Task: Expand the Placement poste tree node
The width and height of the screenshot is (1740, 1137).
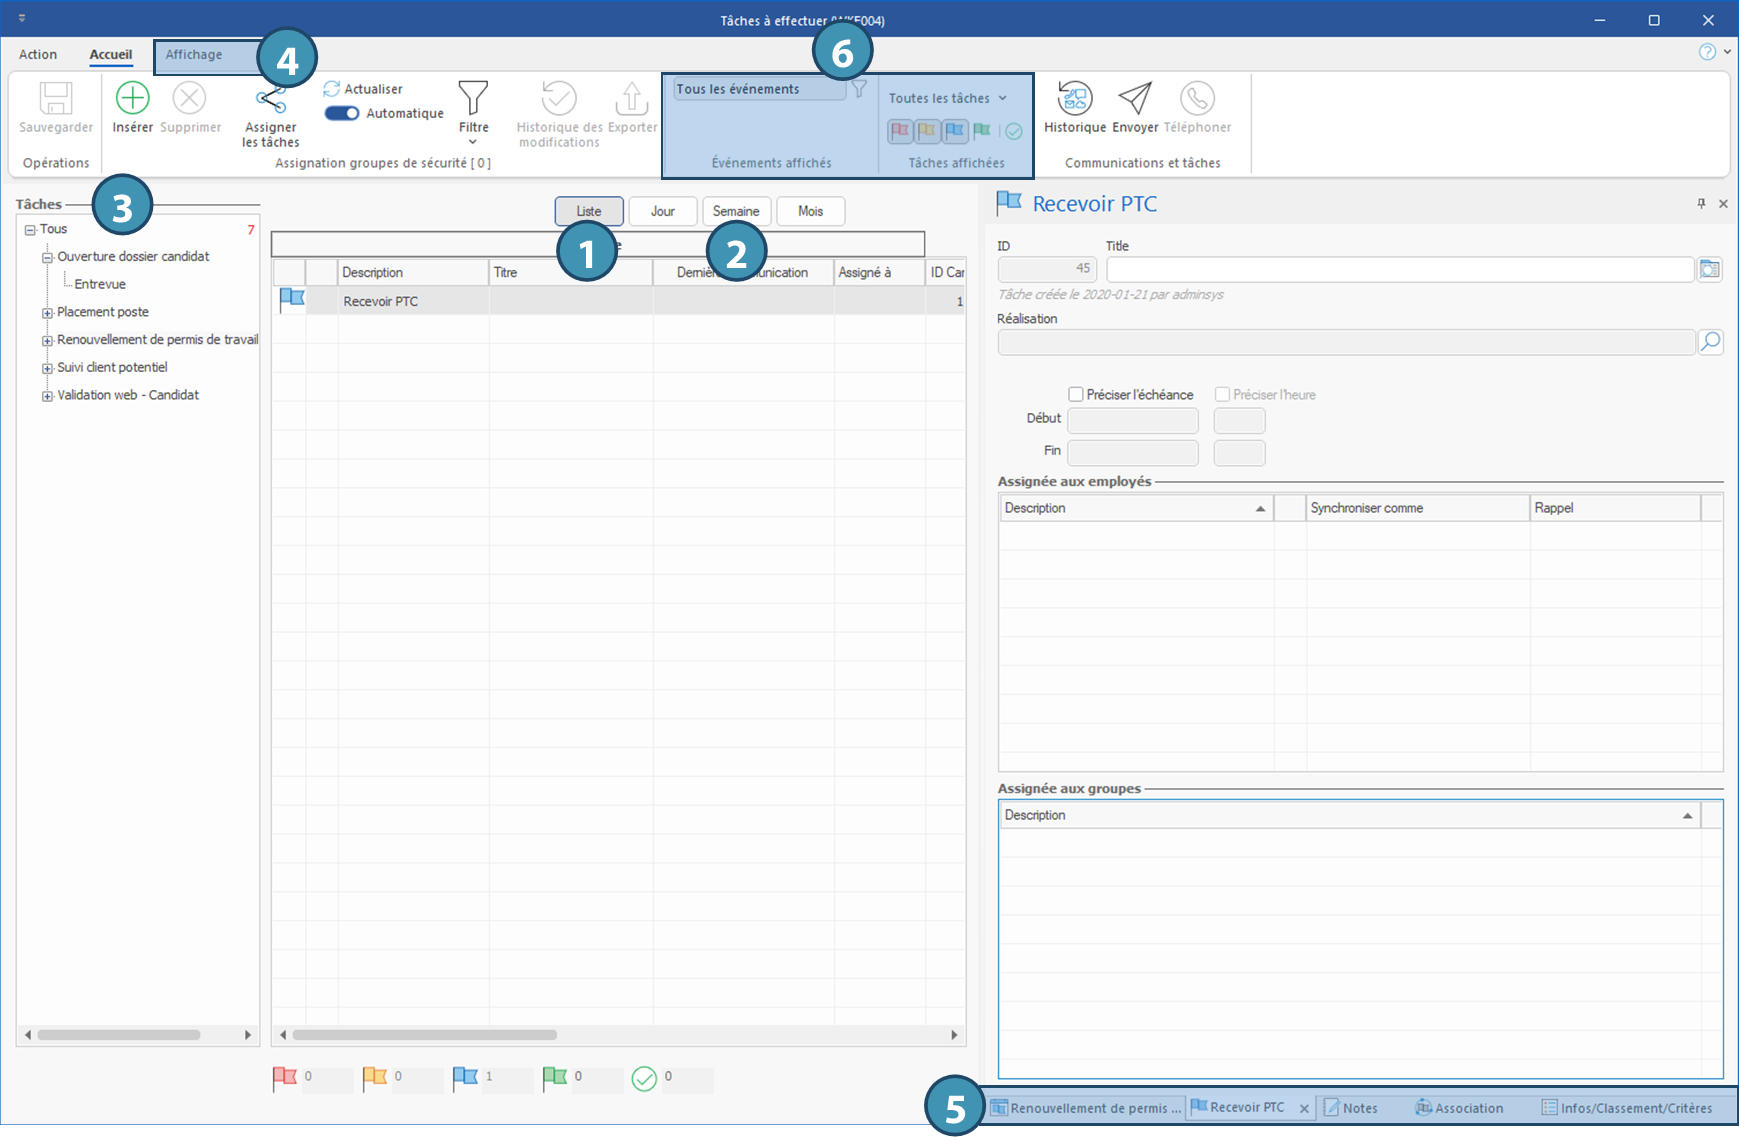Action: (47, 313)
